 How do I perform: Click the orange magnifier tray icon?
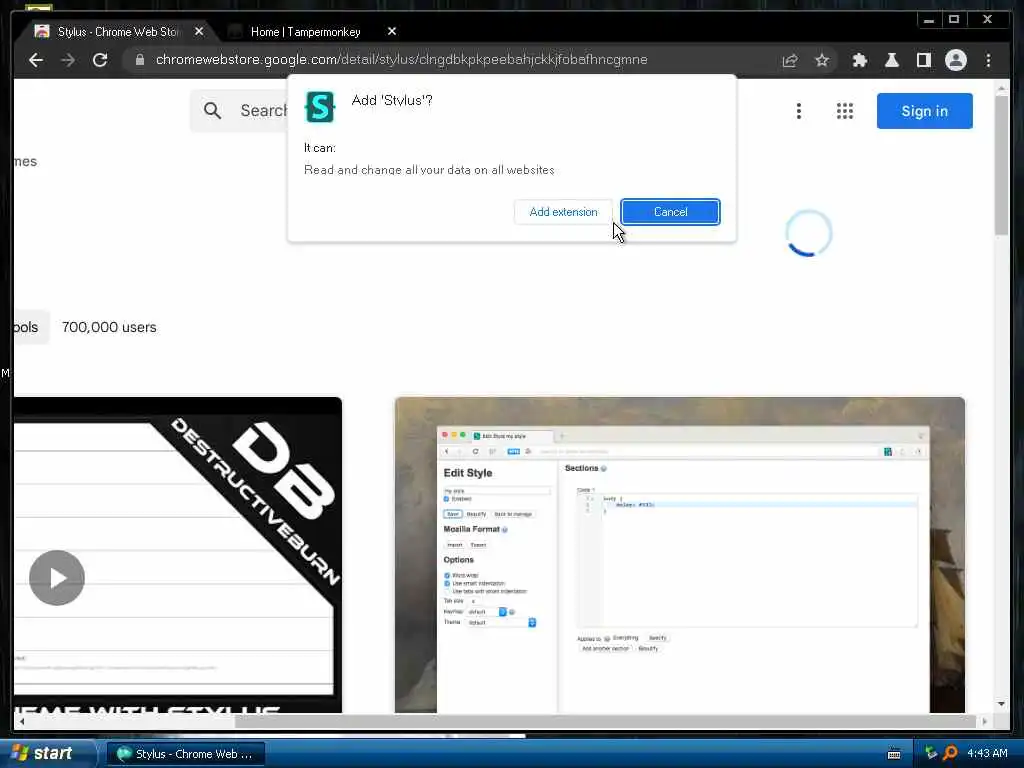click(x=950, y=754)
